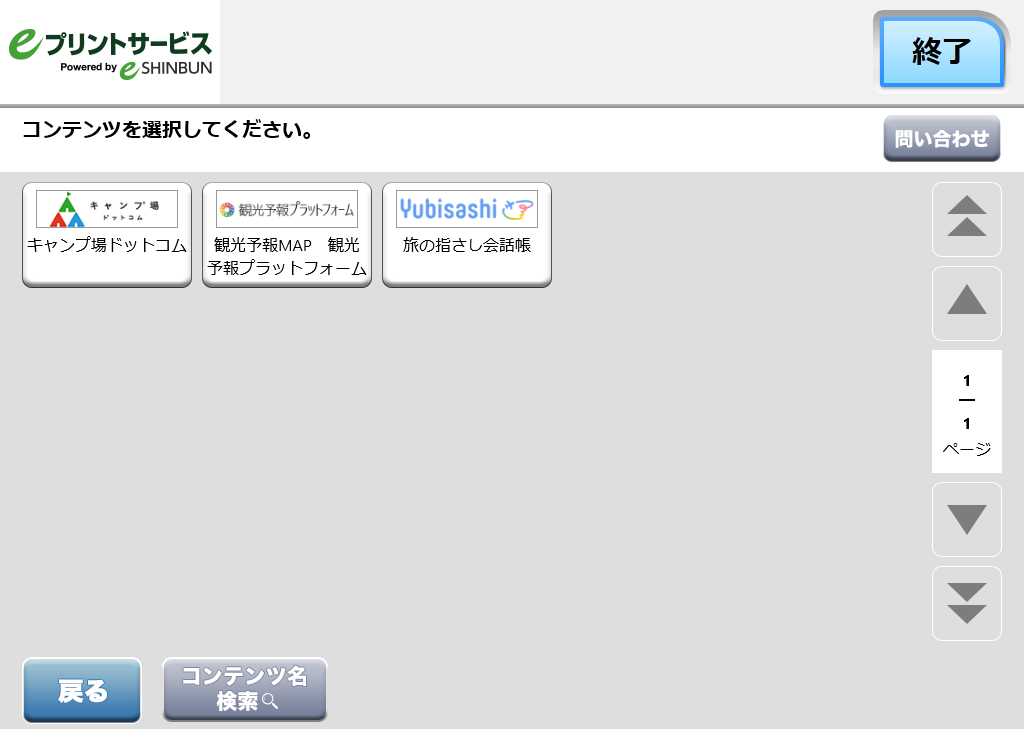Image resolution: width=1024 pixels, height=730 pixels.
Task: Click the 1/1 ページ page indicator
Action: click(x=967, y=411)
